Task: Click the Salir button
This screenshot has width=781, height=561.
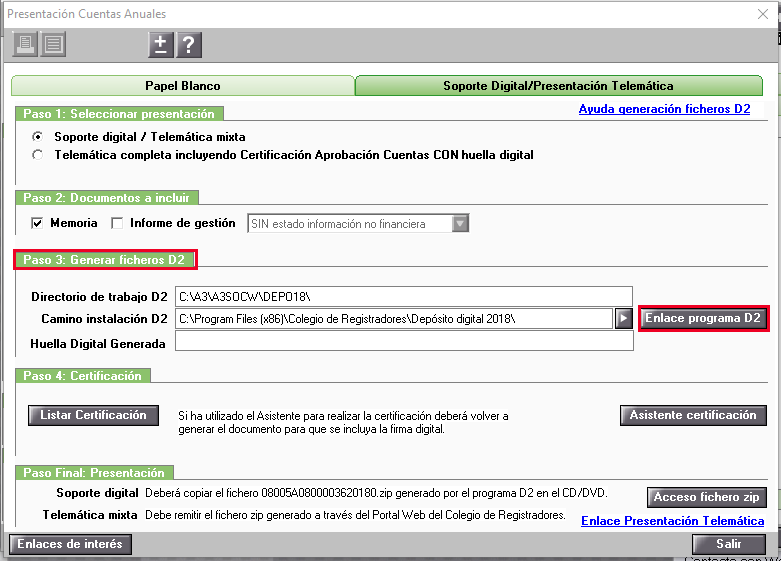Action: (x=729, y=544)
